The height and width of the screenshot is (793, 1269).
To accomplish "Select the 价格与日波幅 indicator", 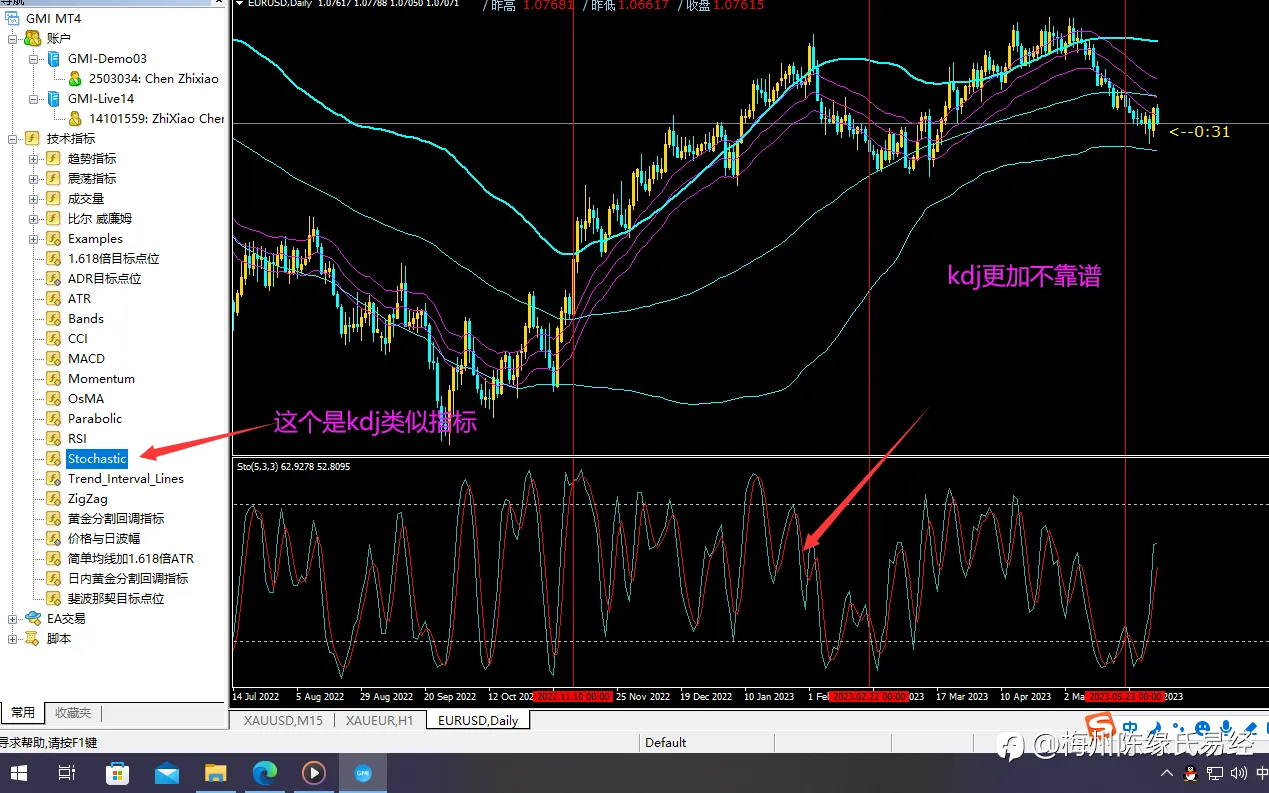I will [x=104, y=538].
